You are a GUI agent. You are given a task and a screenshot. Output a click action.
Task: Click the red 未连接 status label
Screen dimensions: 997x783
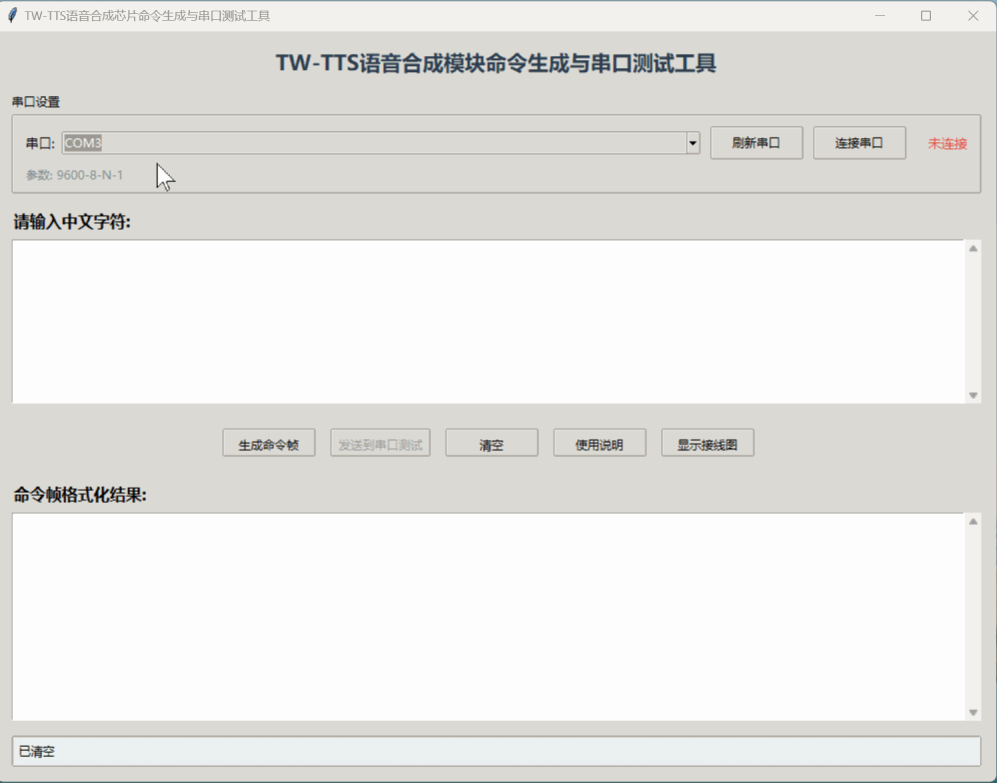pyautogui.click(x=947, y=144)
